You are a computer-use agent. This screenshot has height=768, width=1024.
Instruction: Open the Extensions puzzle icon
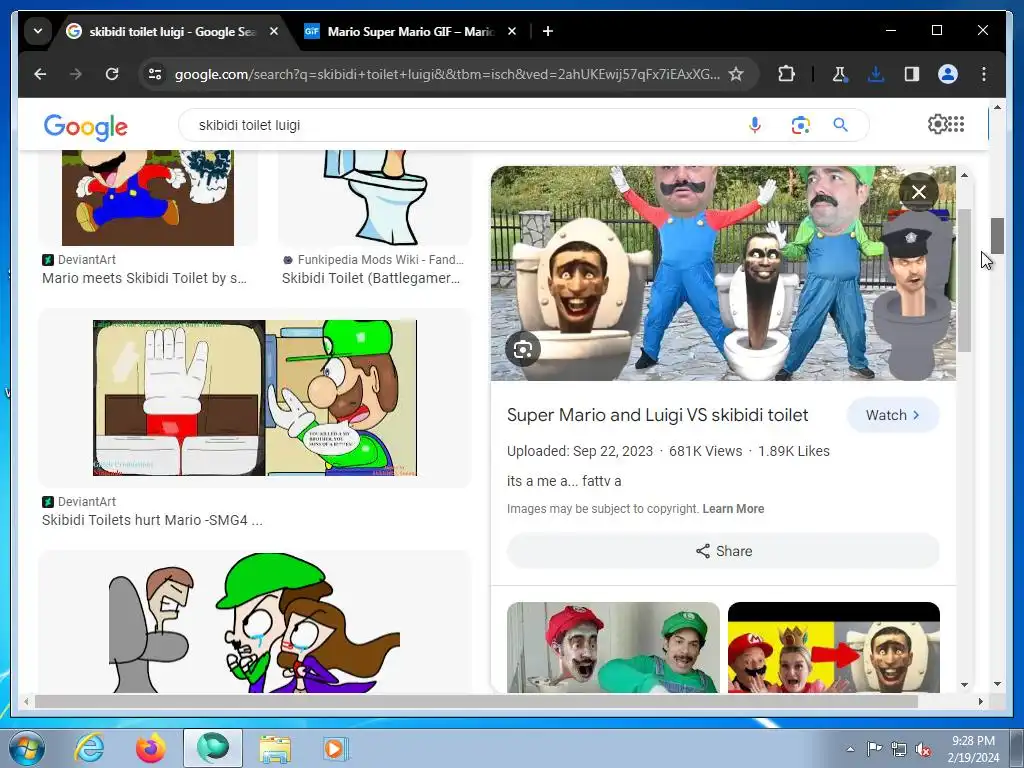786,74
